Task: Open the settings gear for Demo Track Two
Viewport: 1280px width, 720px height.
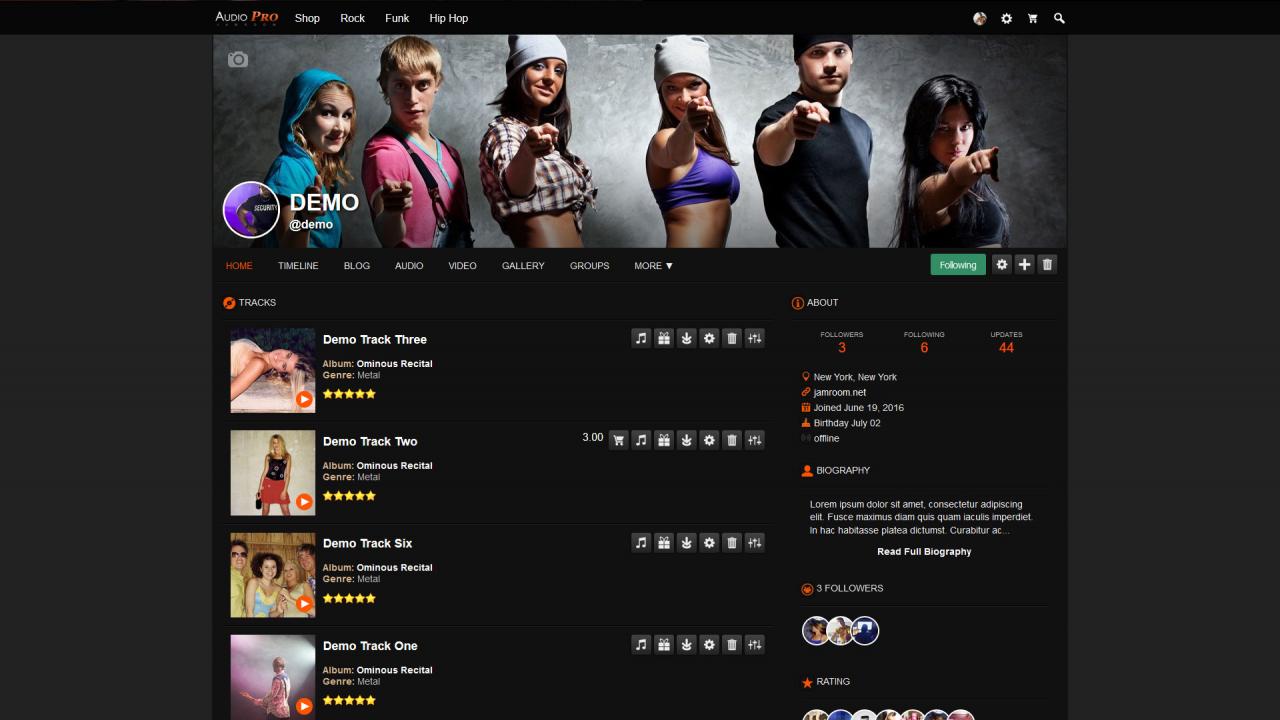Action: pyautogui.click(x=709, y=440)
